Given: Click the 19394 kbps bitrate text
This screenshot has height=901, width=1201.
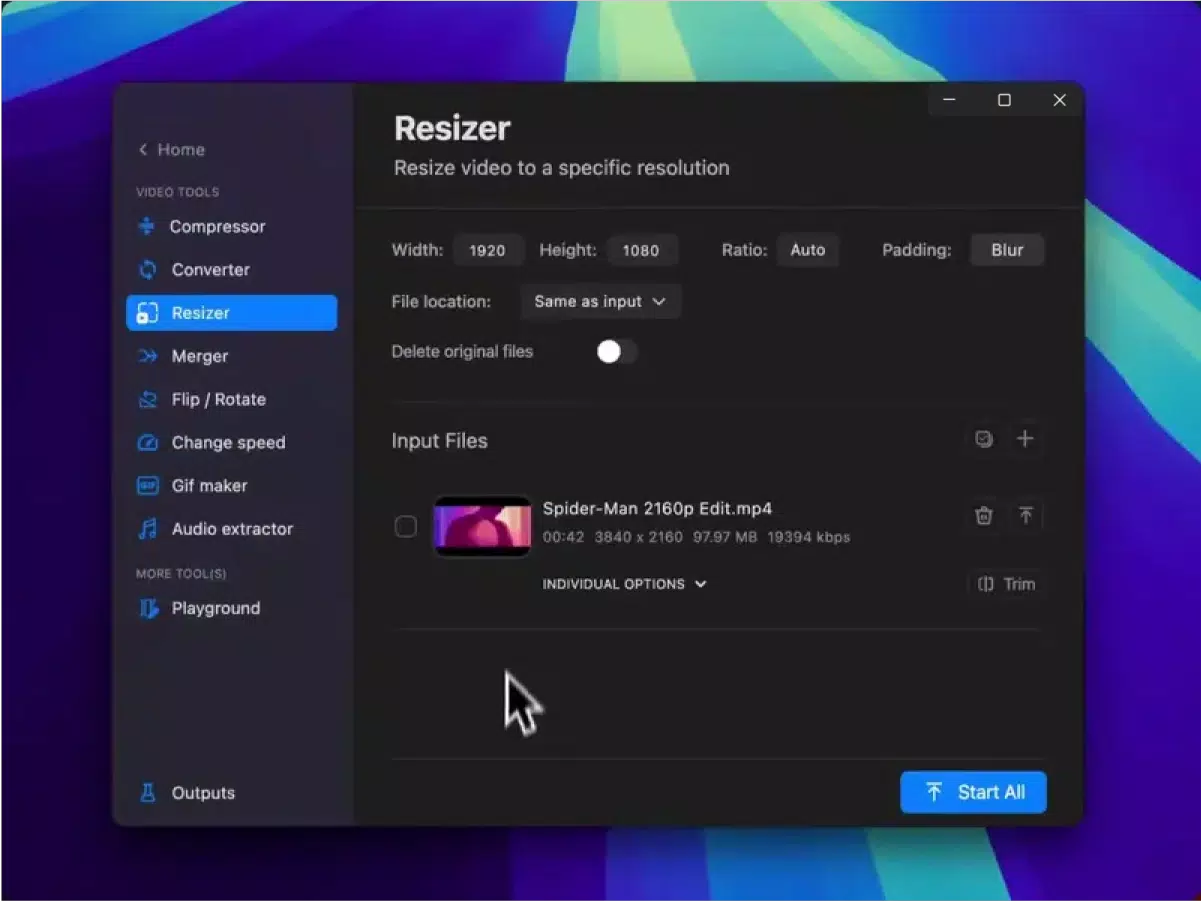Looking at the screenshot, I should [808, 537].
